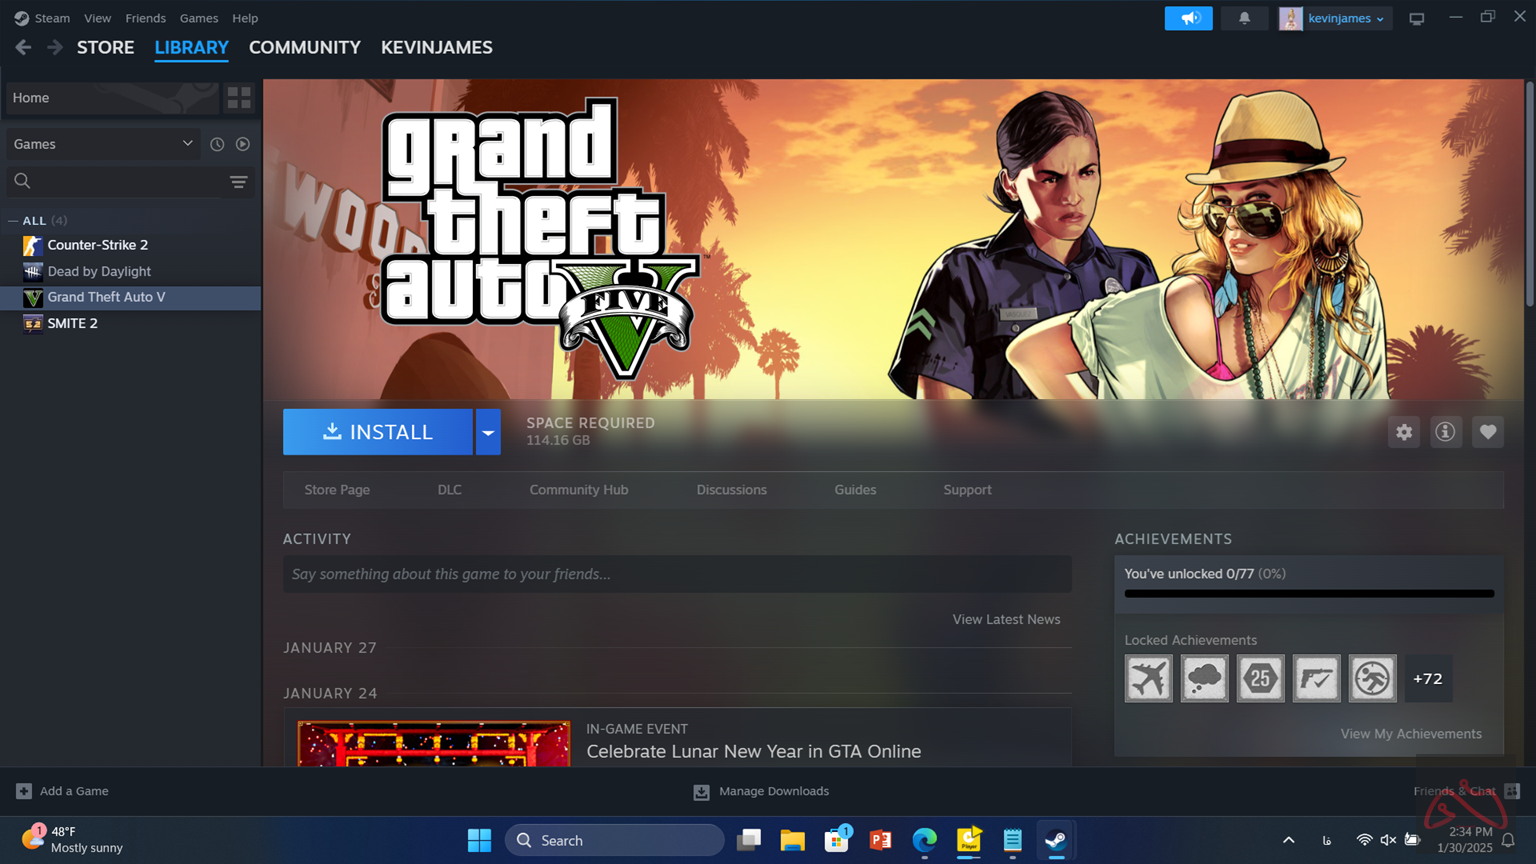Favorite GTA V with the heart icon
Screen dimensions: 1536x864
pos(1487,431)
